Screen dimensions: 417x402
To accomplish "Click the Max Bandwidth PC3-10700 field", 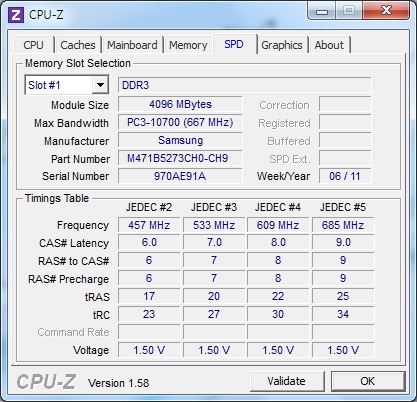I will 180,122.
